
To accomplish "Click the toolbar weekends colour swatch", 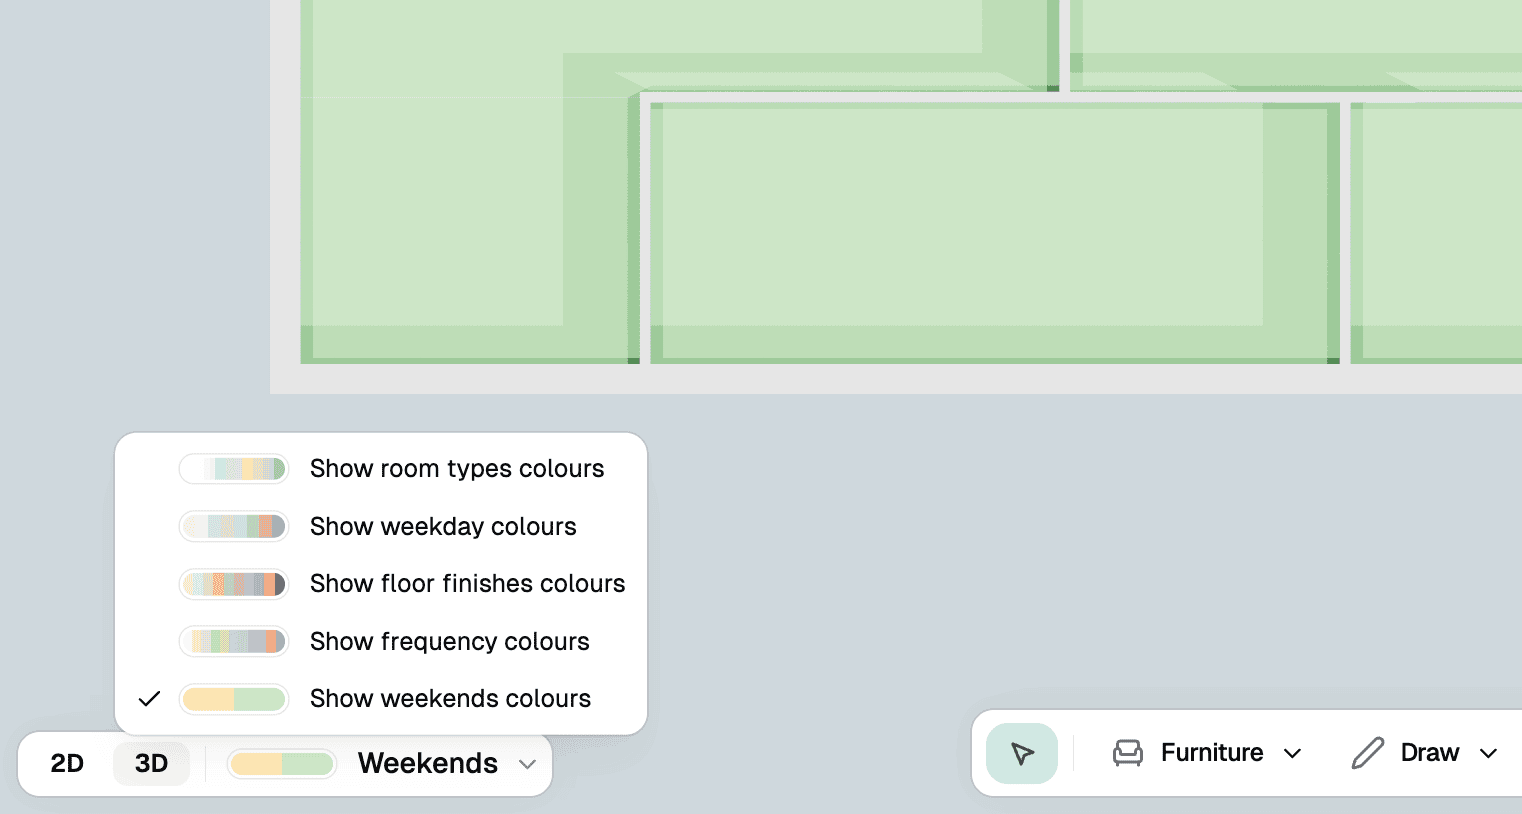I will coord(282,764).
